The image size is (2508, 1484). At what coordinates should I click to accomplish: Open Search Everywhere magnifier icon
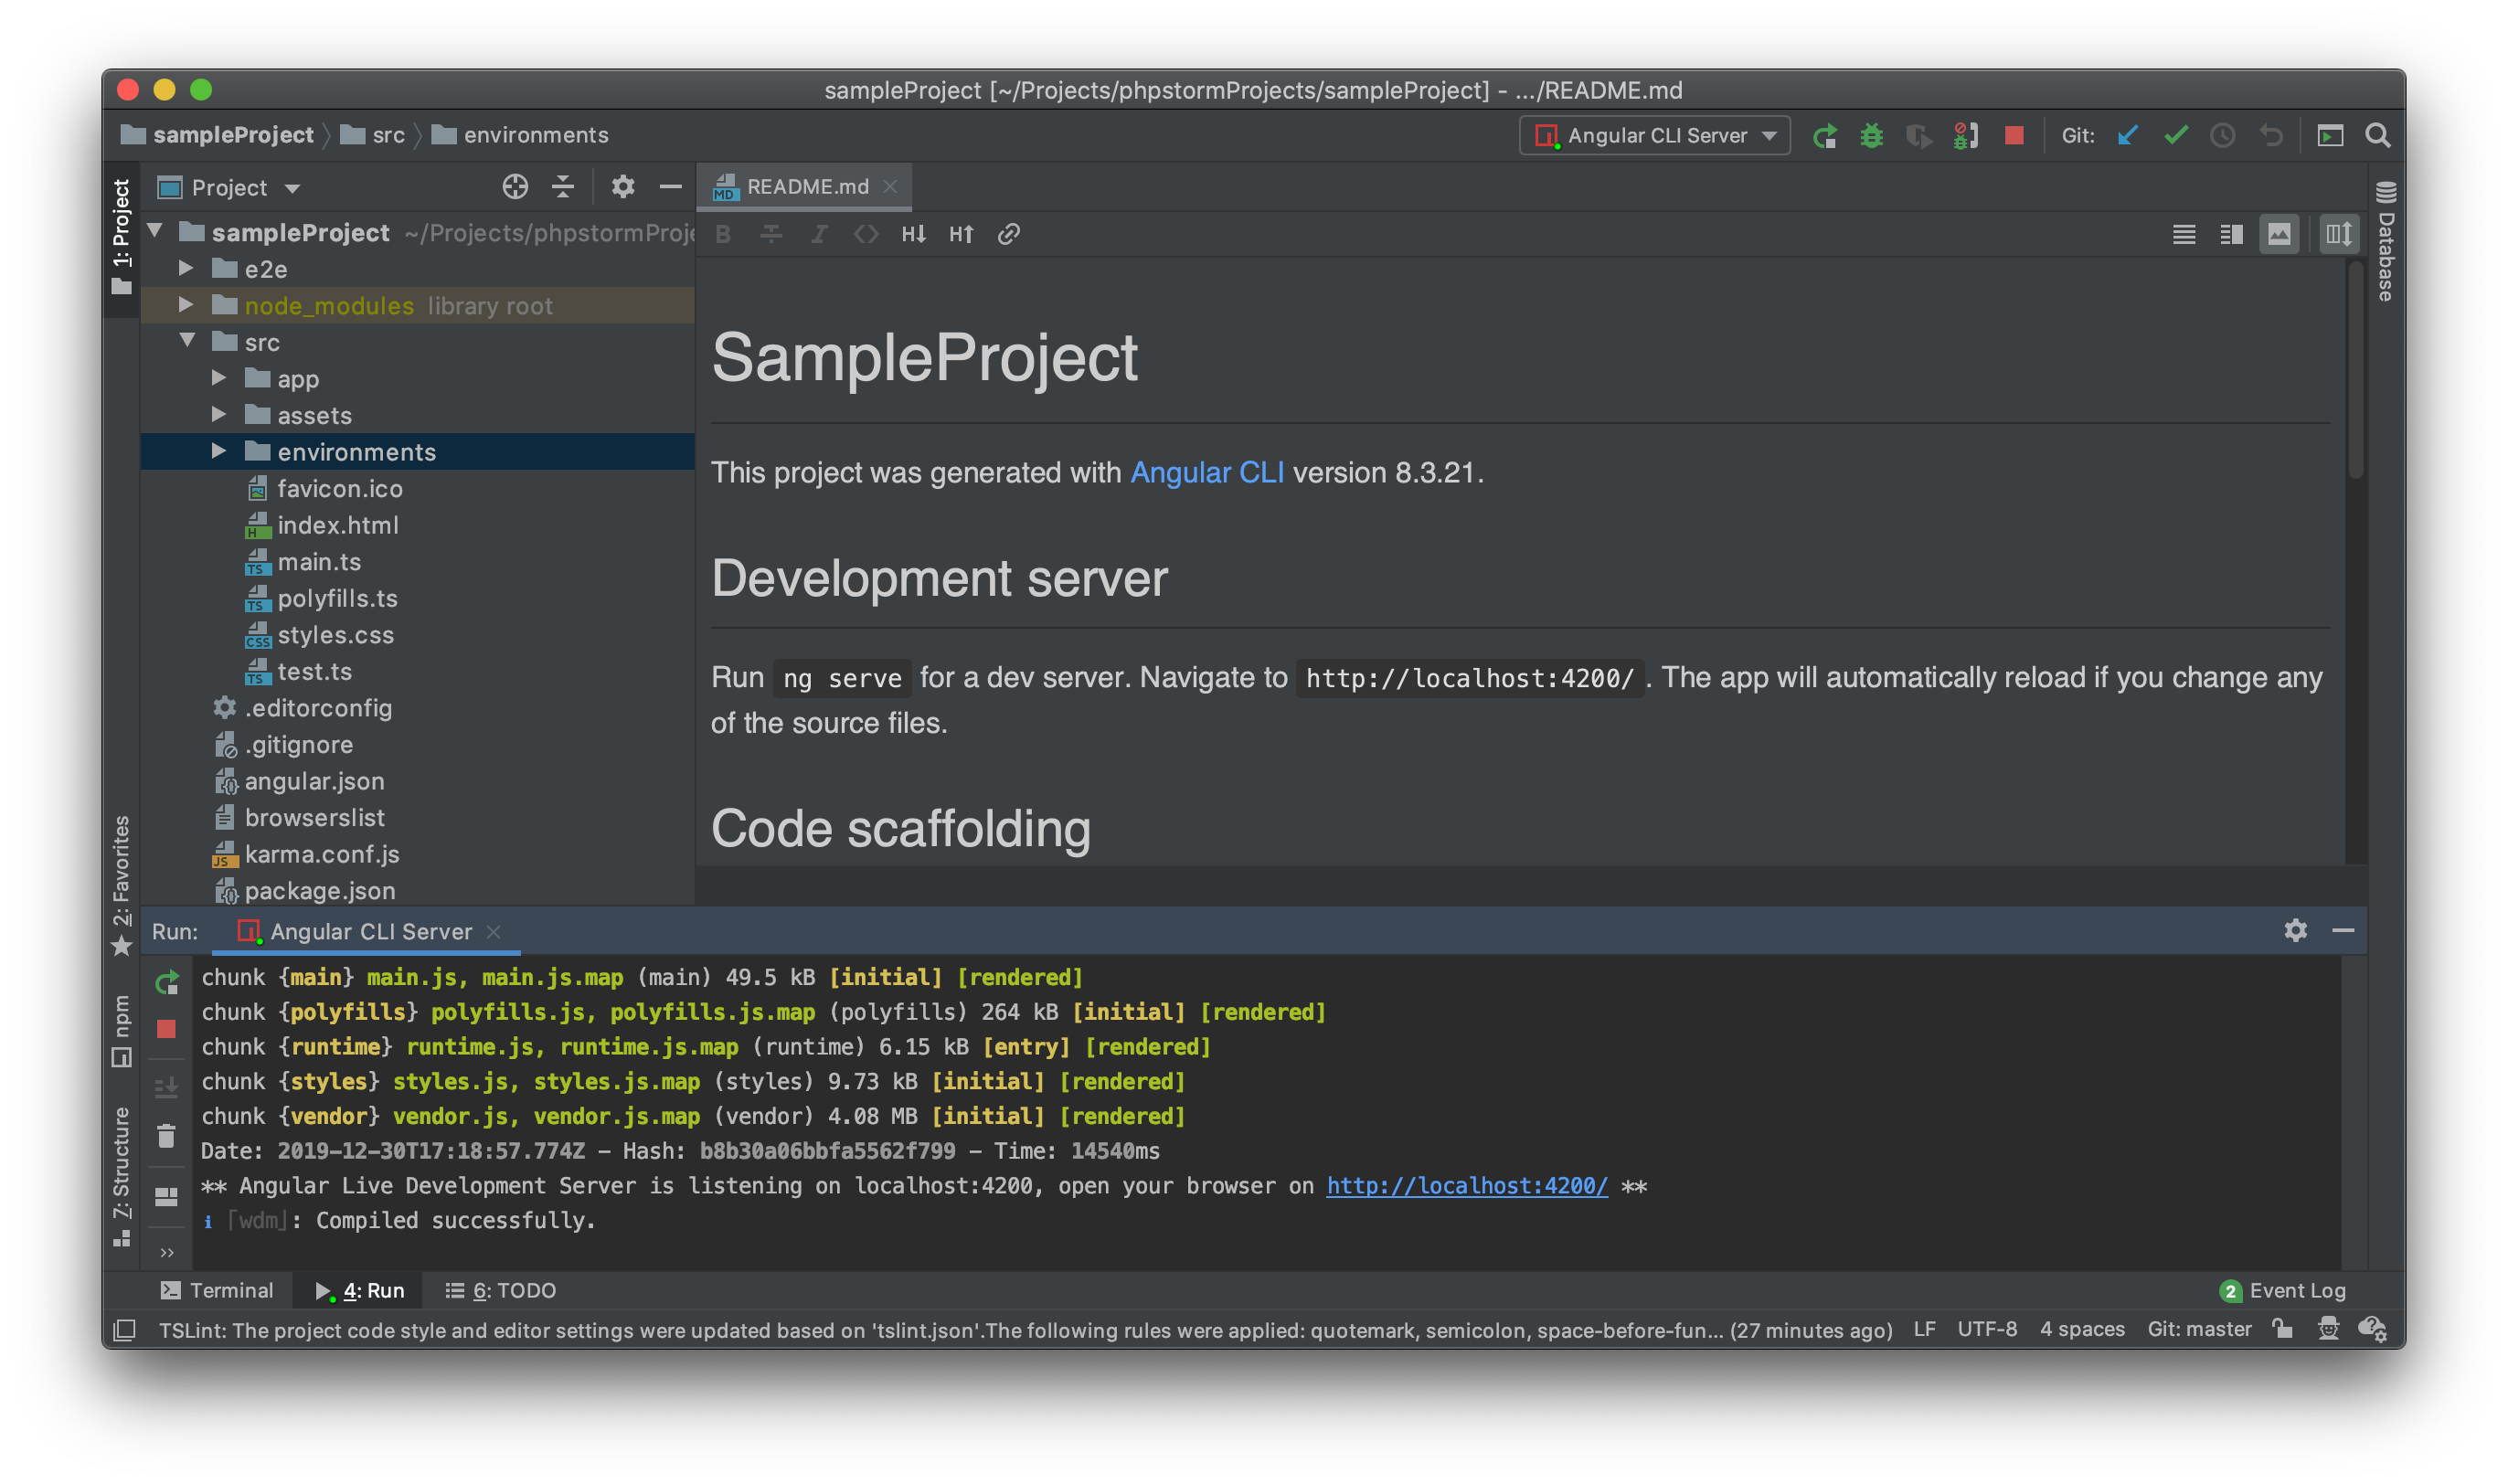coord(2377,135)
